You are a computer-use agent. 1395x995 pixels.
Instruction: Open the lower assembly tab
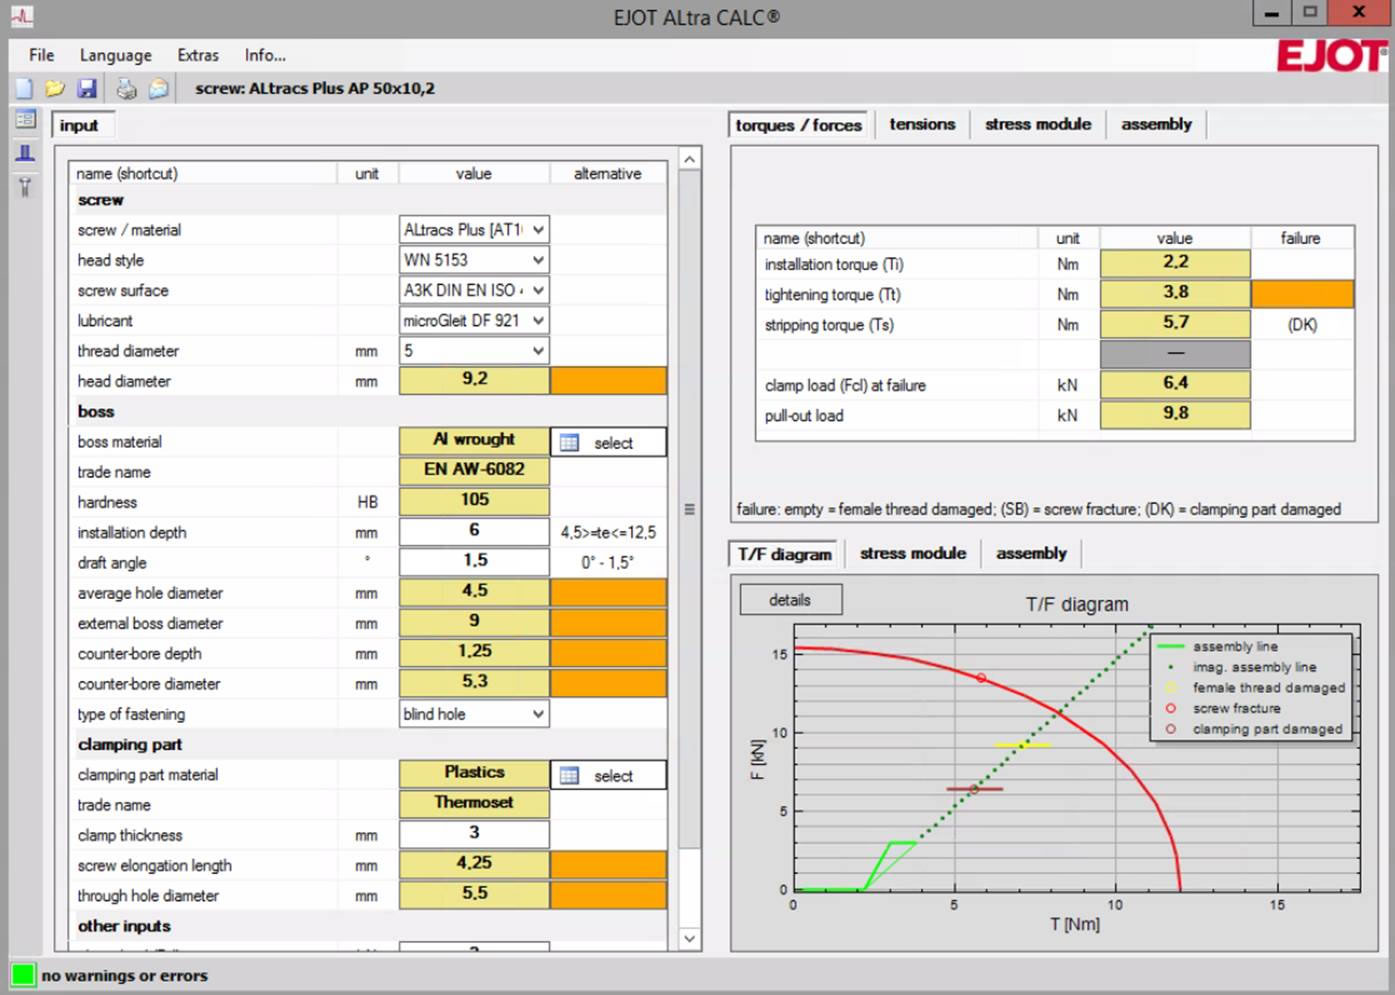[x=1031, y=553]
